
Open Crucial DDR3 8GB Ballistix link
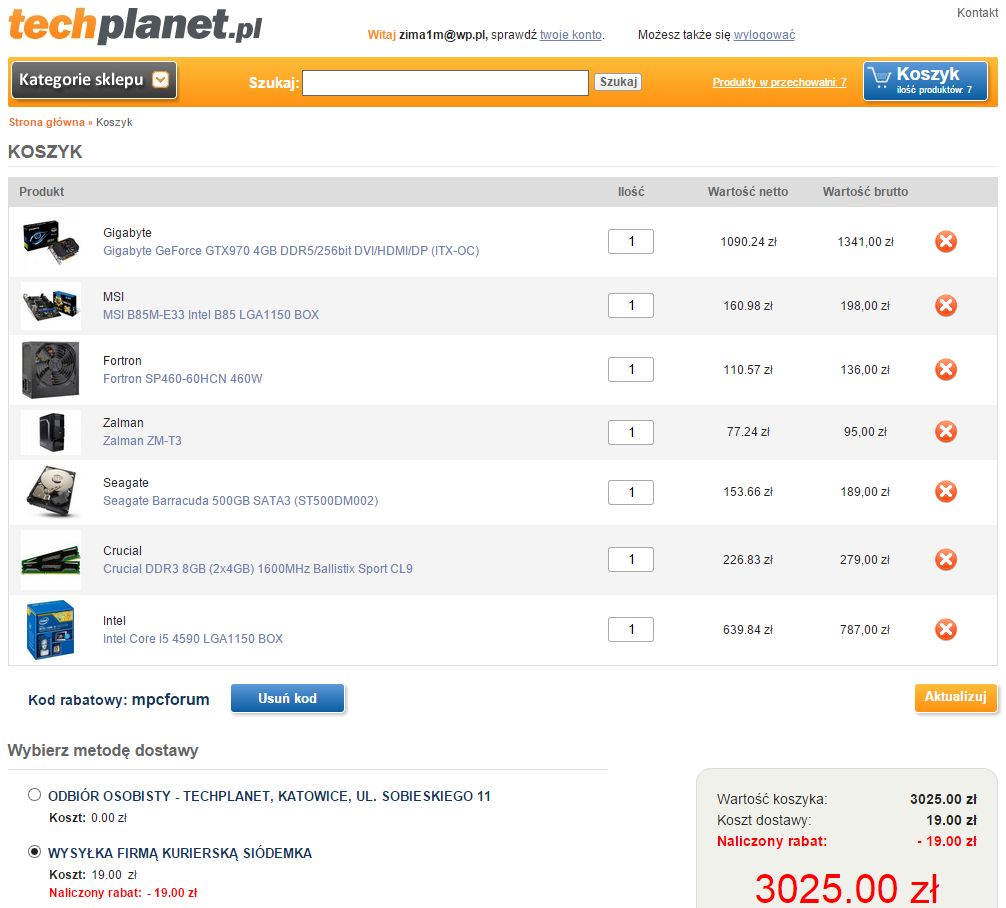pyautogui.click(x=258, y=569)
